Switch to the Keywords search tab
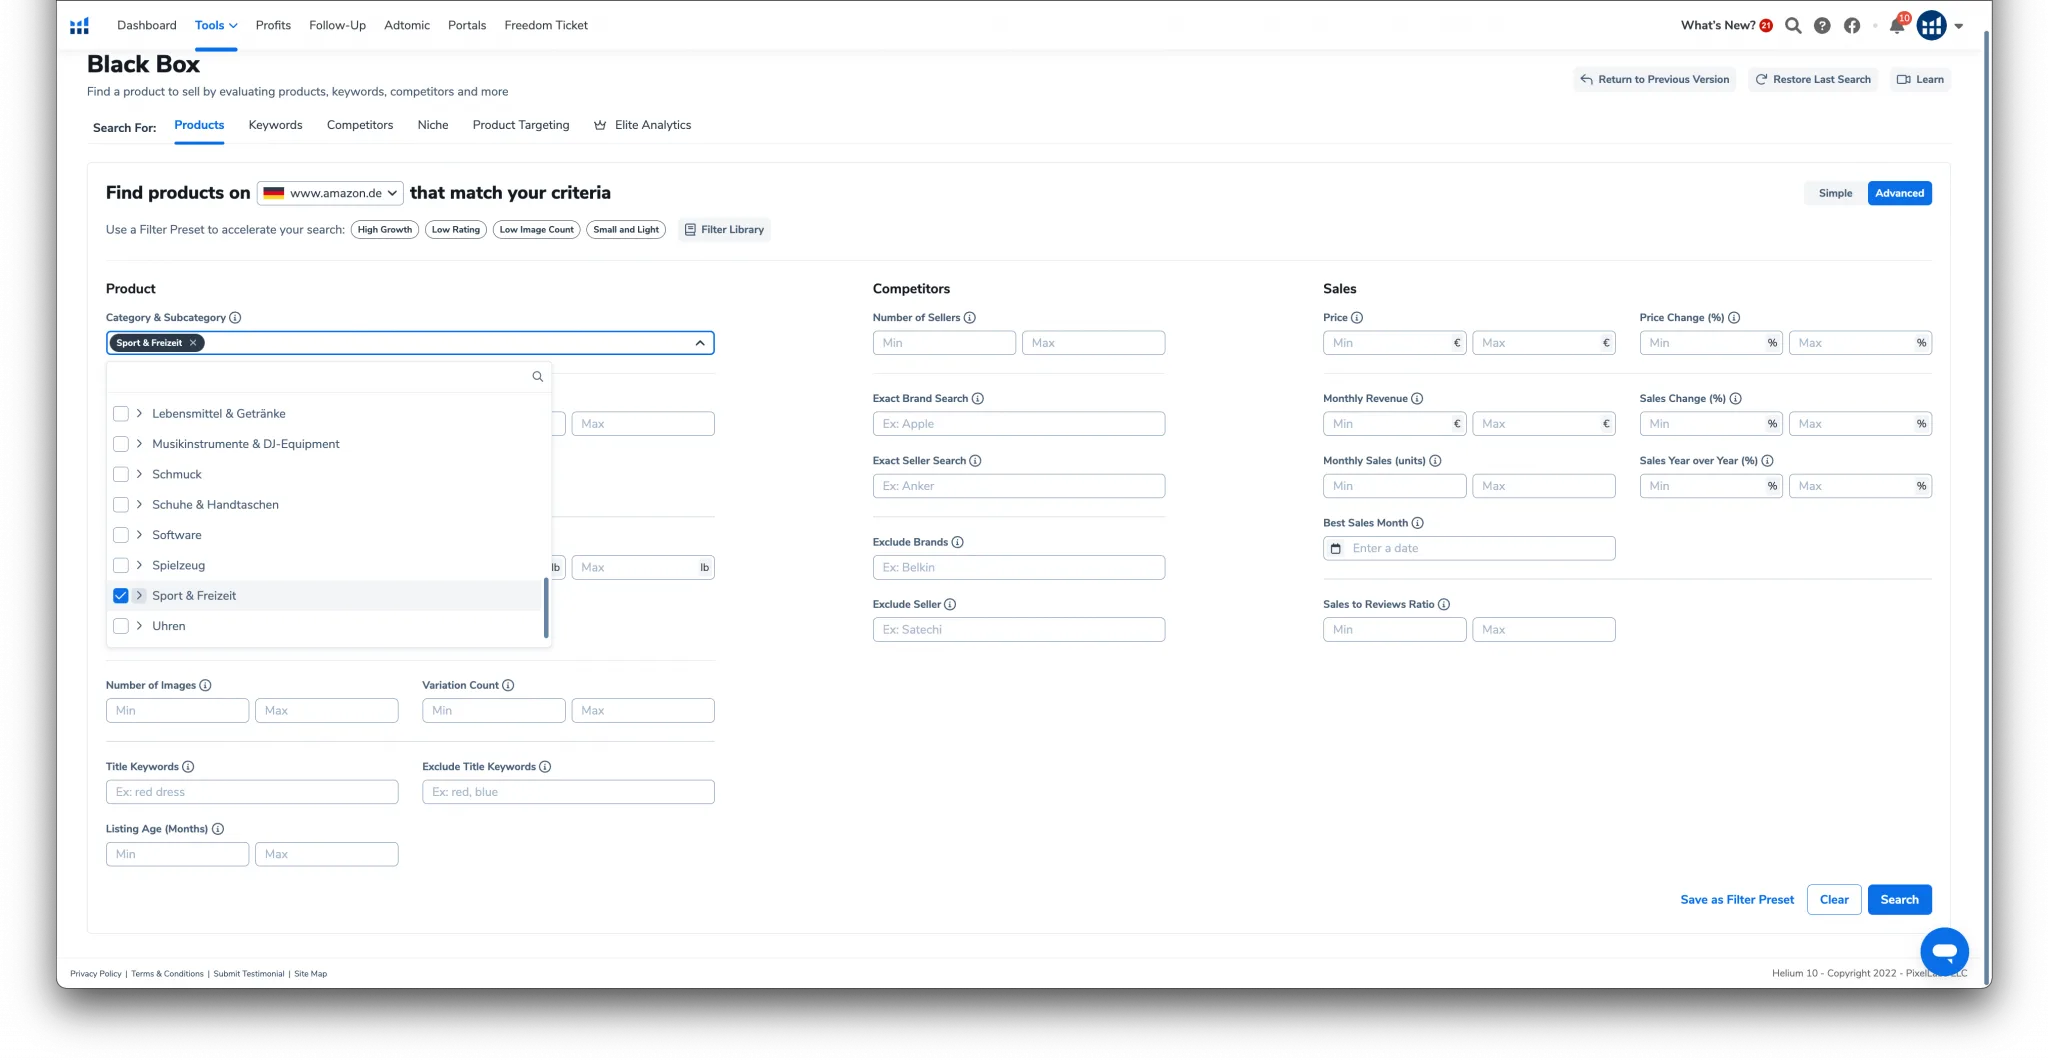The image size is (2048, 1063). pos(275,125)
